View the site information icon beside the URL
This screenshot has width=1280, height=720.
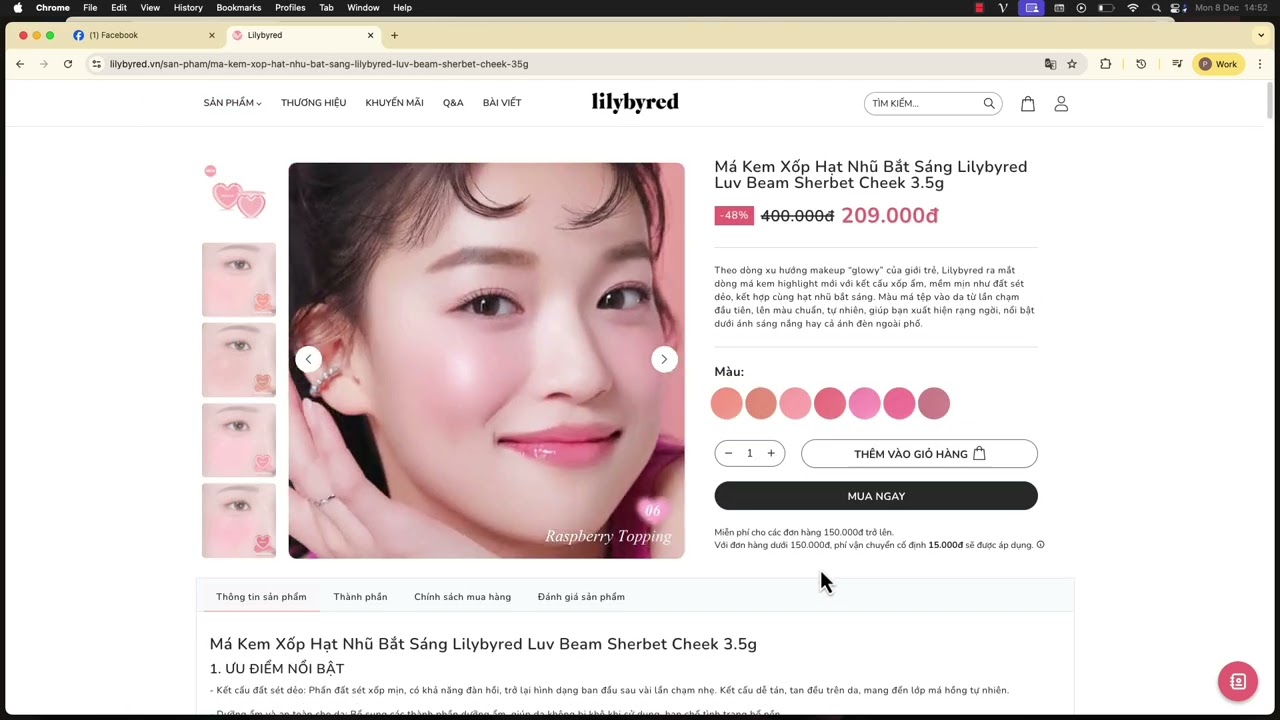point(96,64)
